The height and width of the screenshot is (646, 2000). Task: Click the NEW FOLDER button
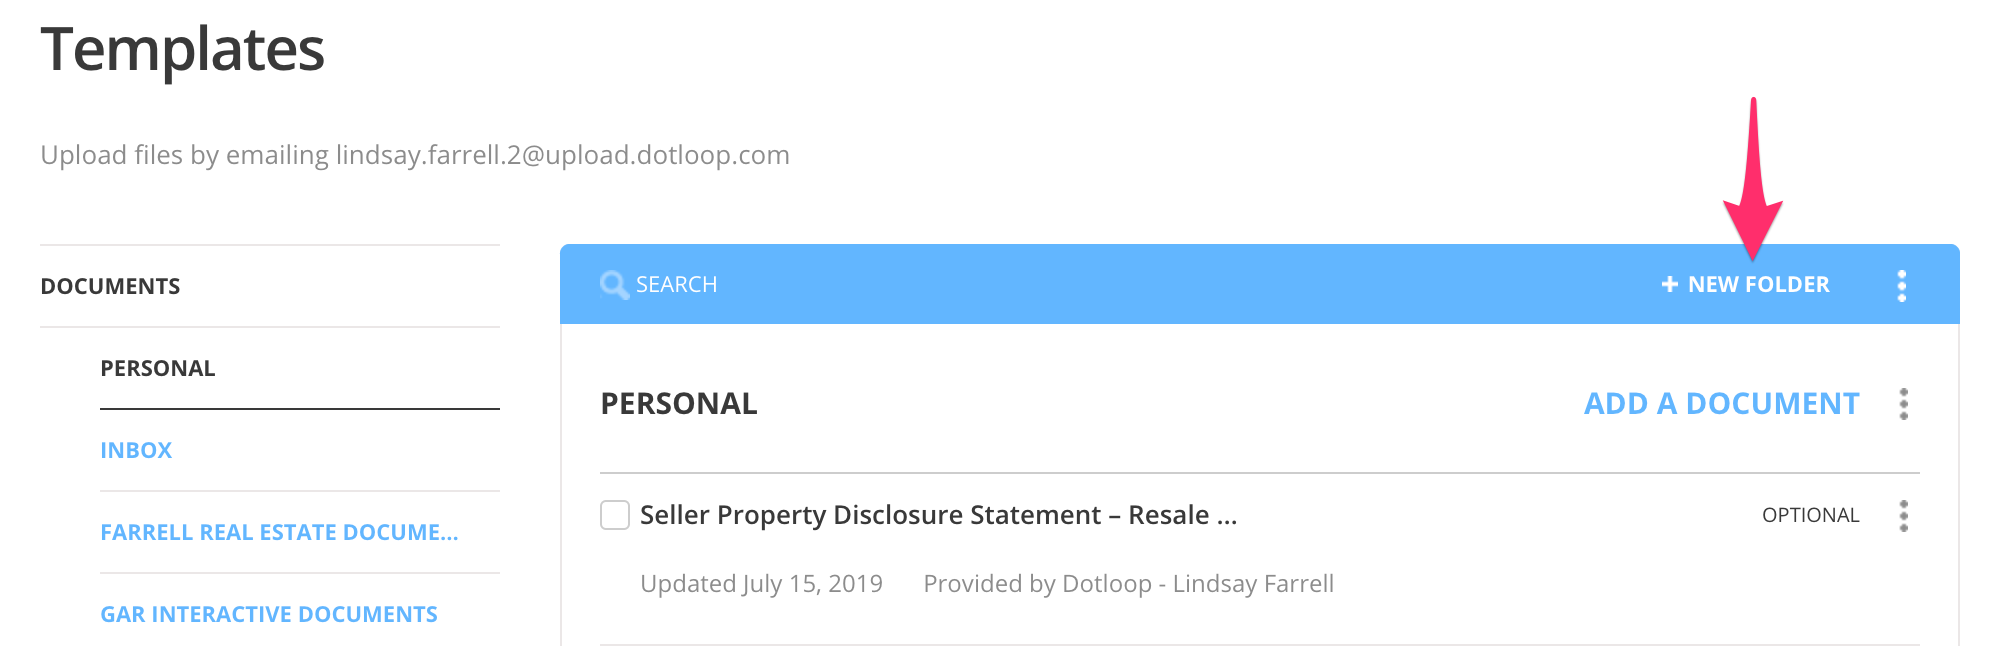tap(1760, 284)
